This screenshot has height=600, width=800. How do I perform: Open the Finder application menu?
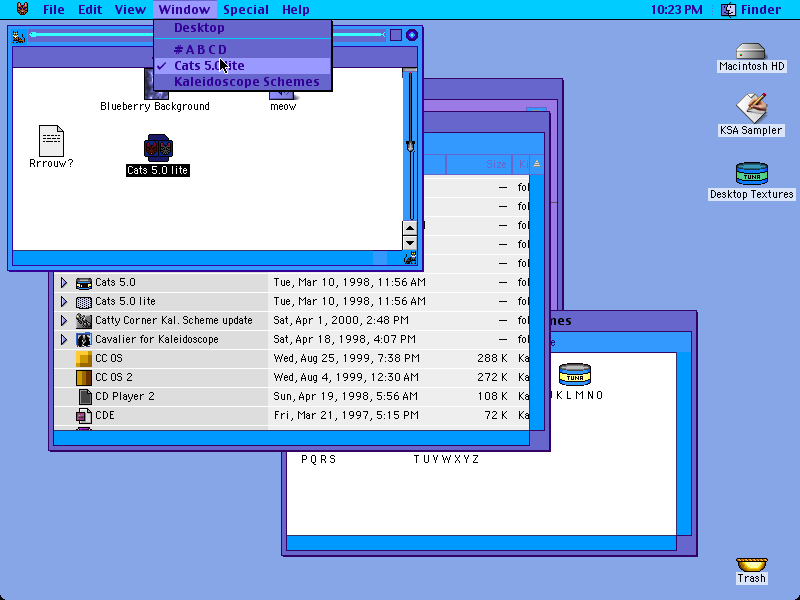click(x=751, y=9)
